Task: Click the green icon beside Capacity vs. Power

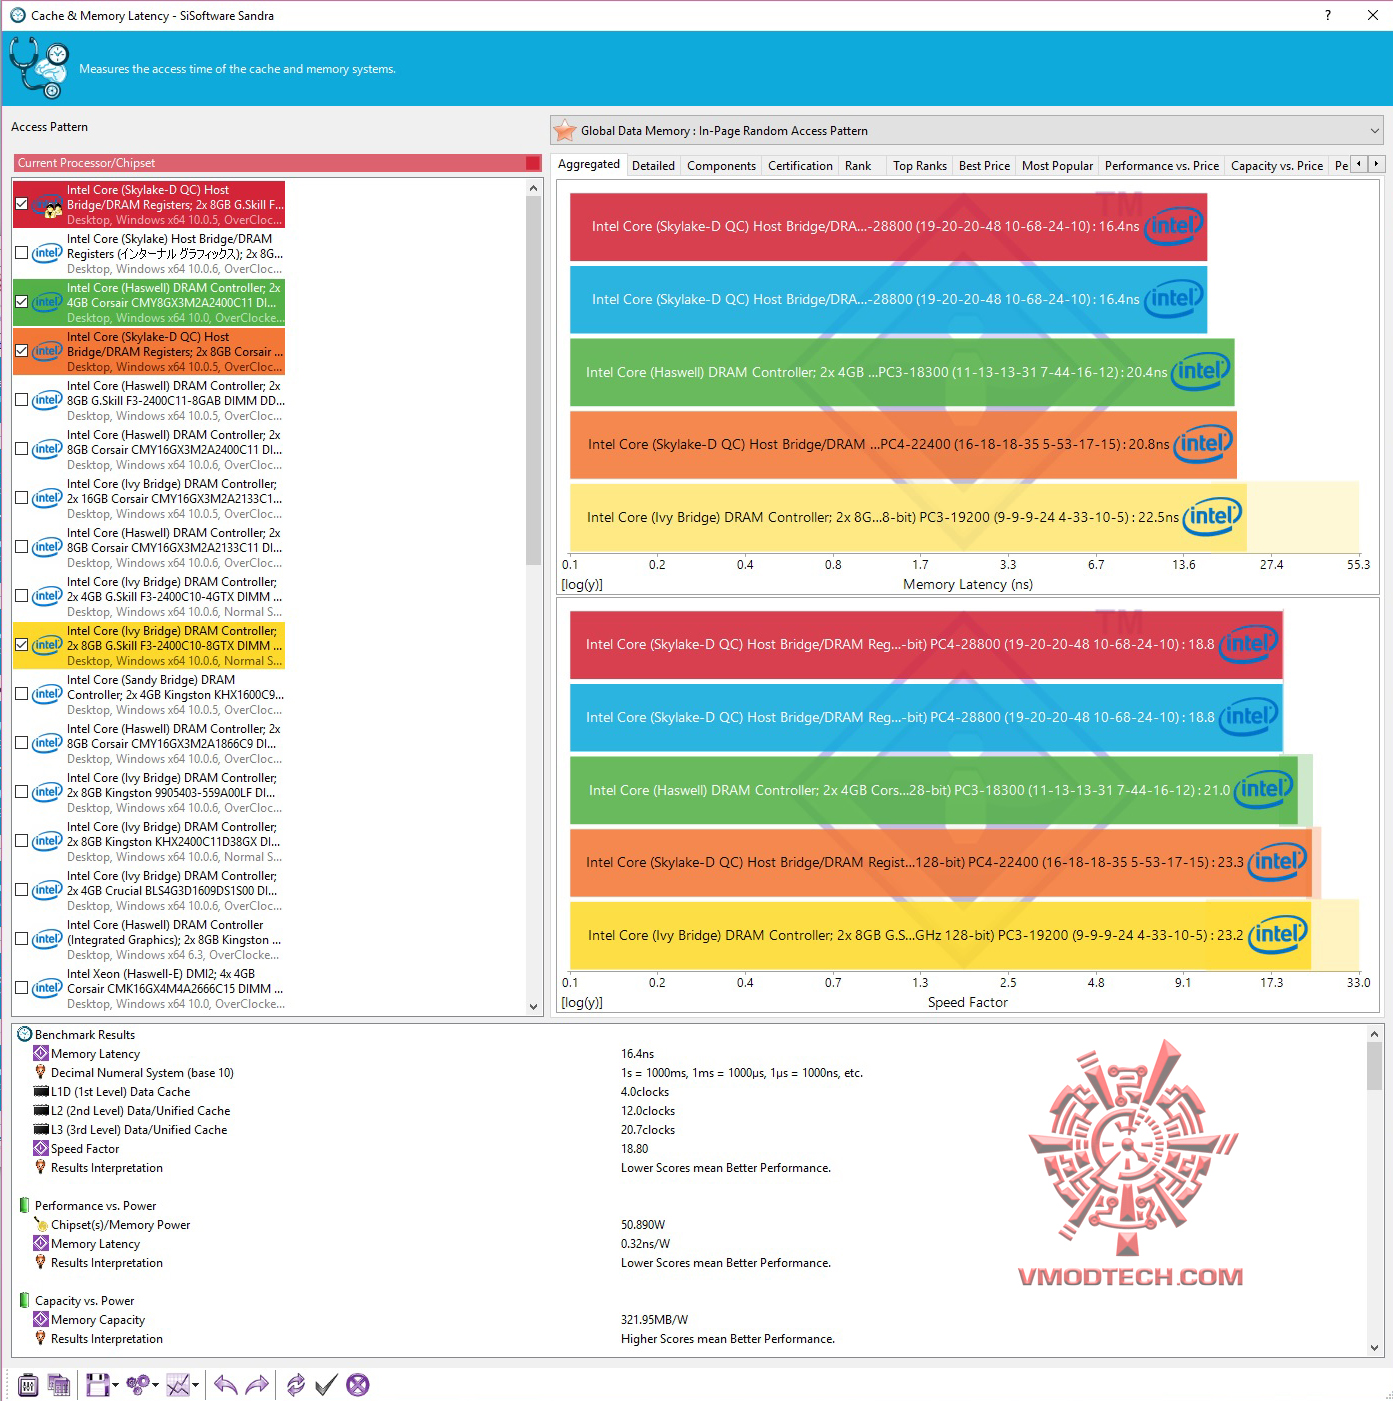Action: [x=25, y=1301]
